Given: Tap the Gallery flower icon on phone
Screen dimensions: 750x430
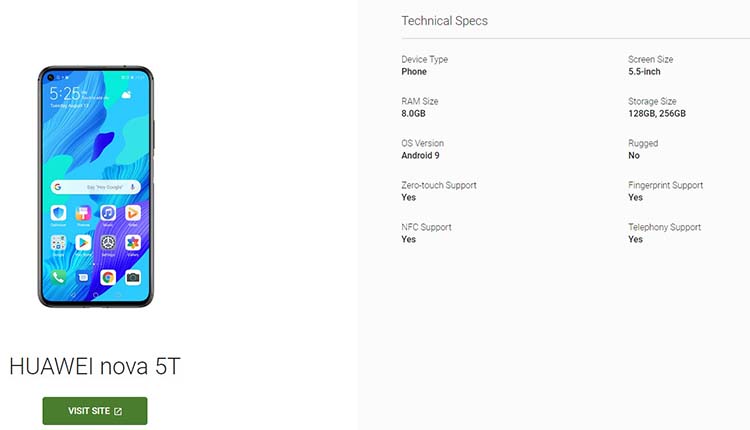Looking at the screenshot, I should [x=133, y=243].
